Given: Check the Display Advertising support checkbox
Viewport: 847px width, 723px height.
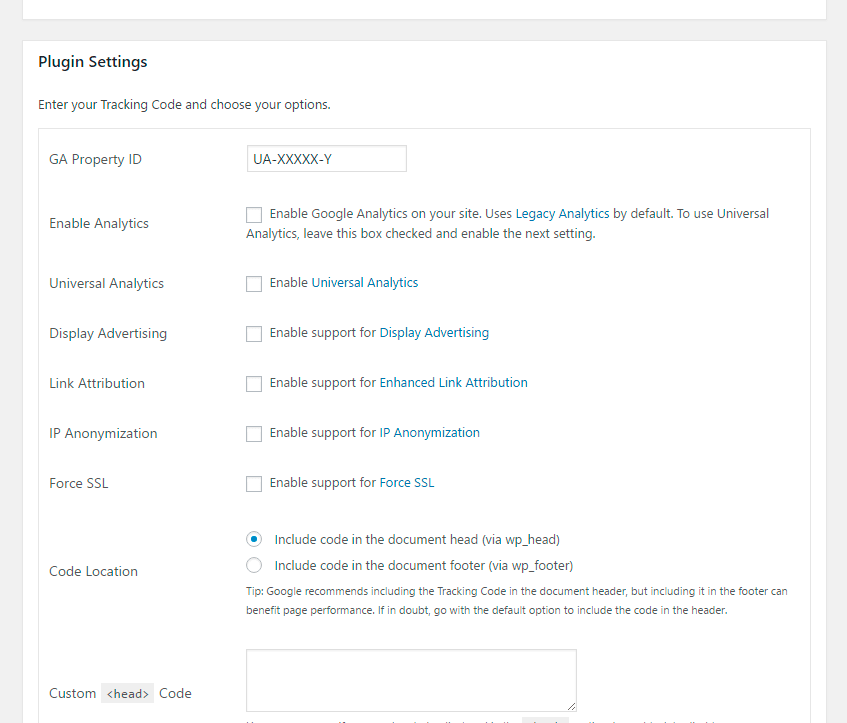Looking at the screenshot, I should click(254, 333).
